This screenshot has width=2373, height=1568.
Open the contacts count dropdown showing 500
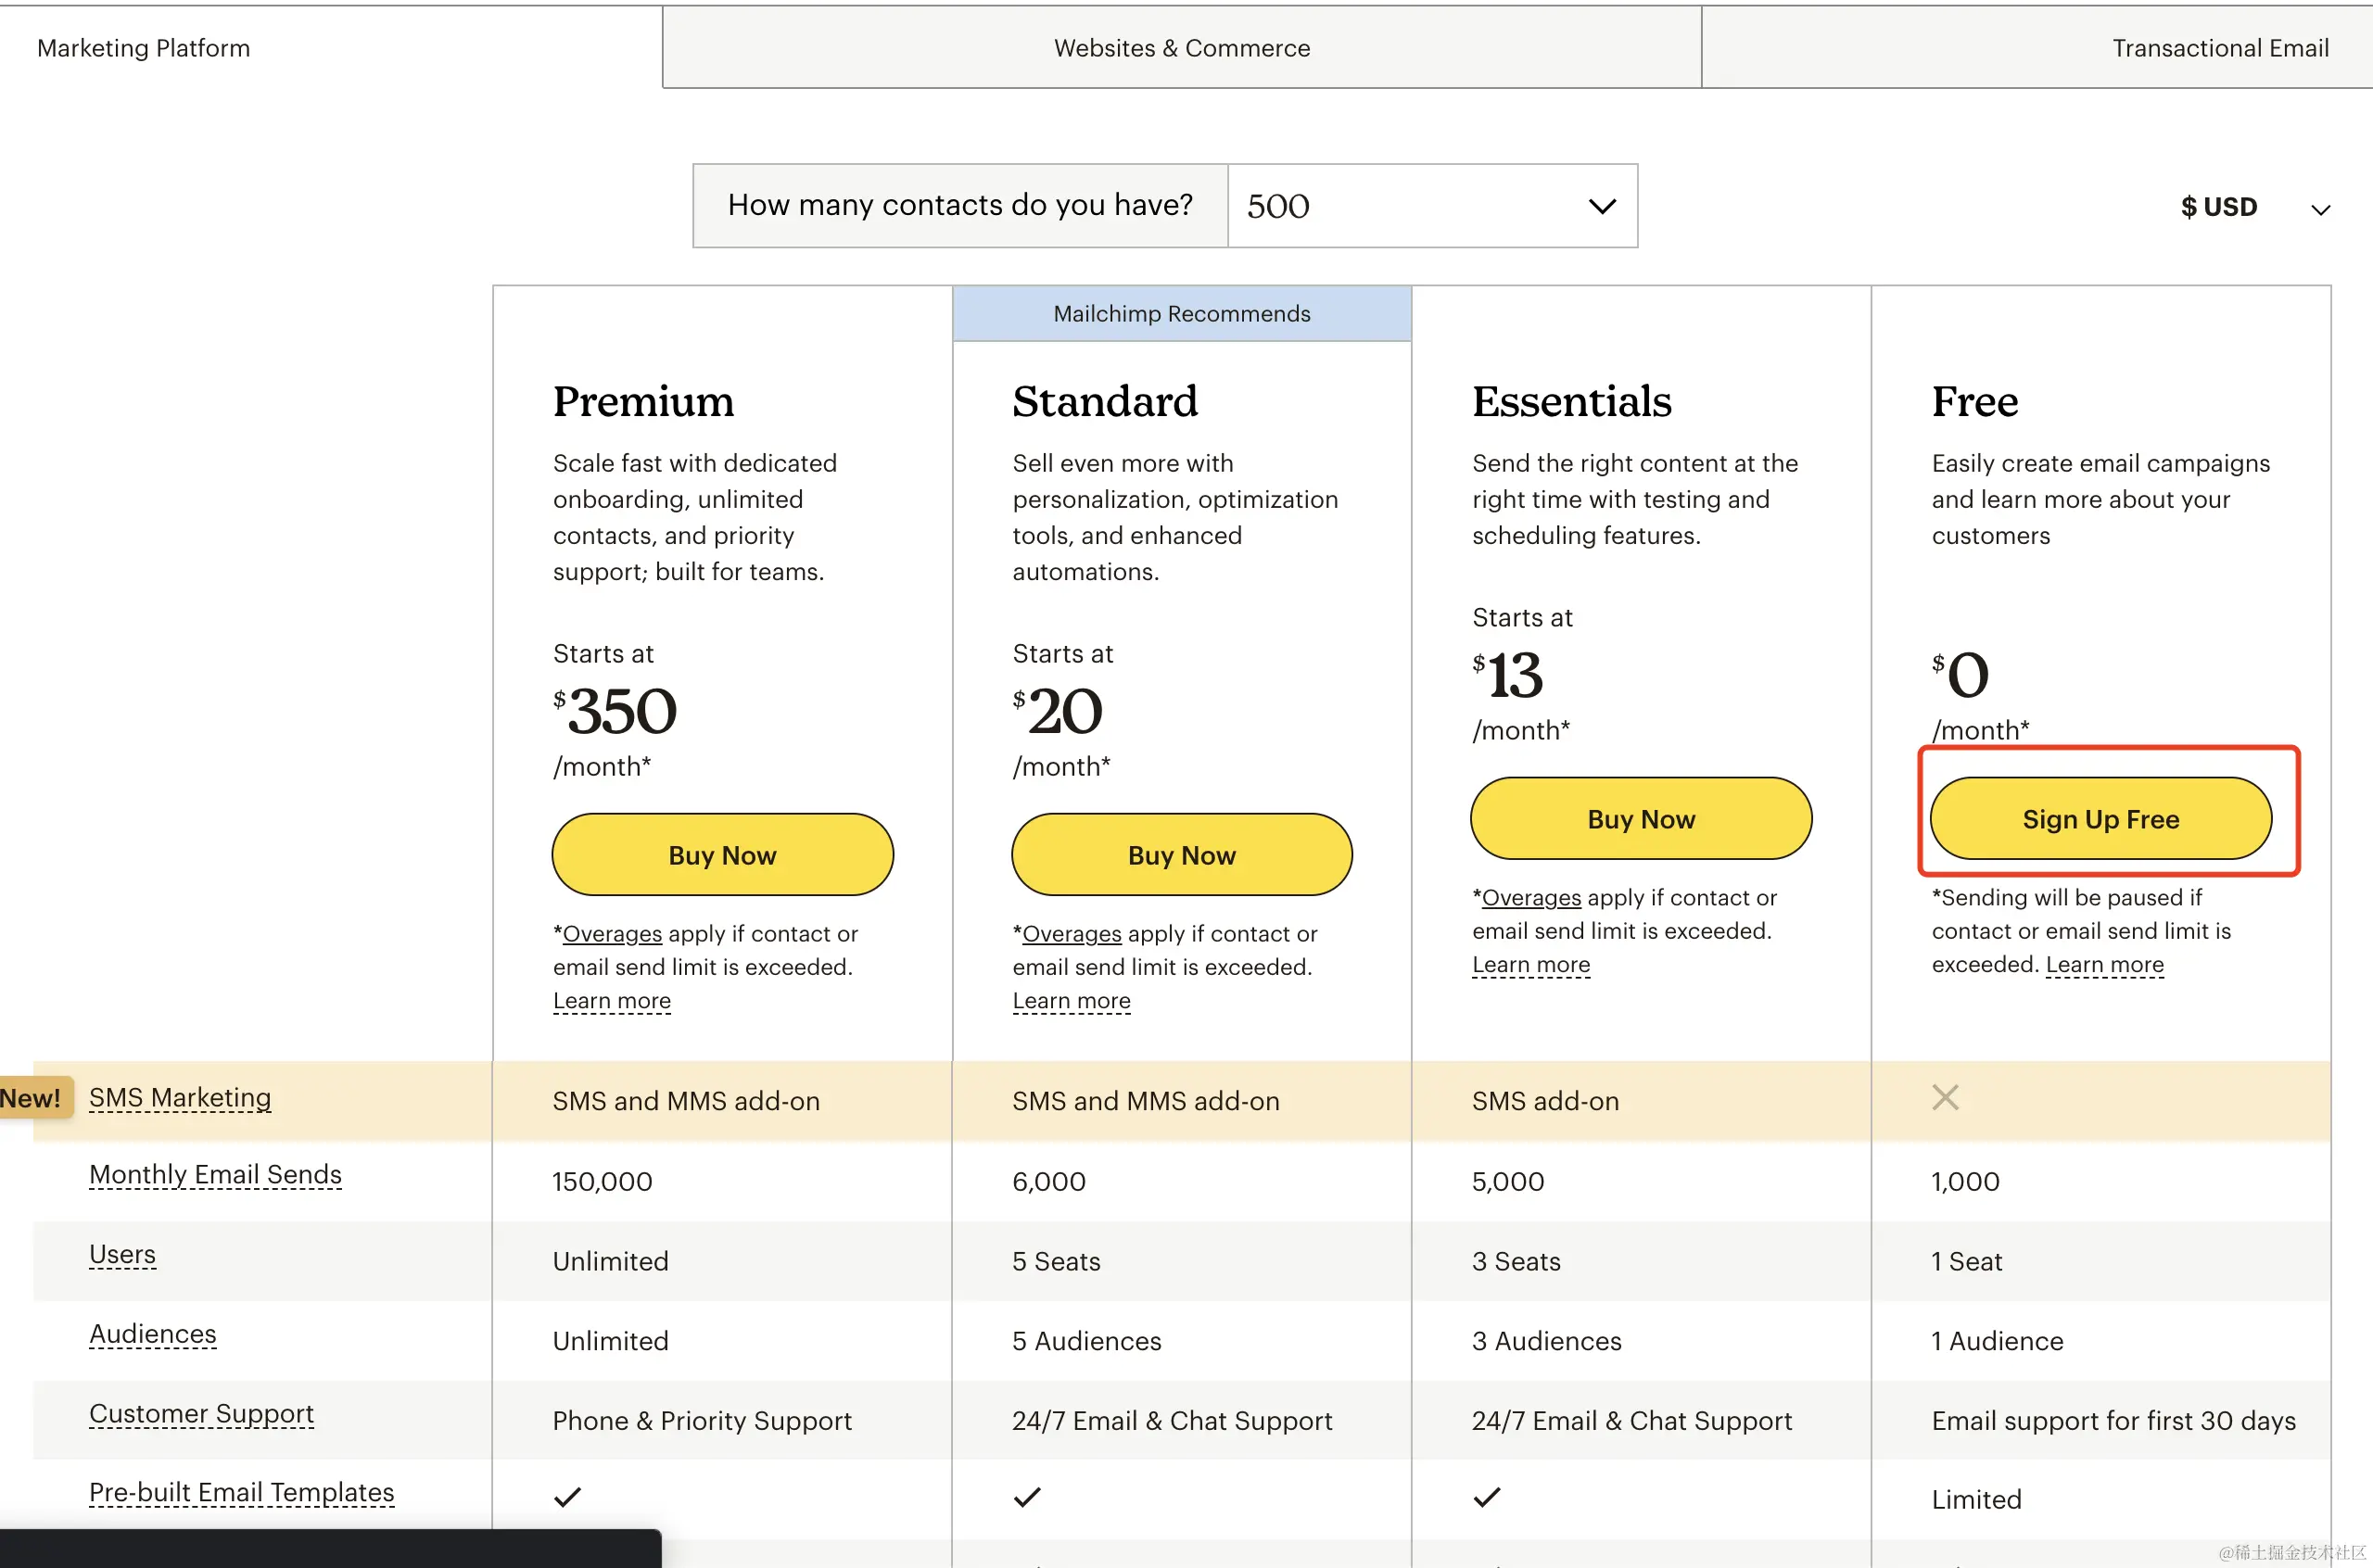coord(1431,206)
